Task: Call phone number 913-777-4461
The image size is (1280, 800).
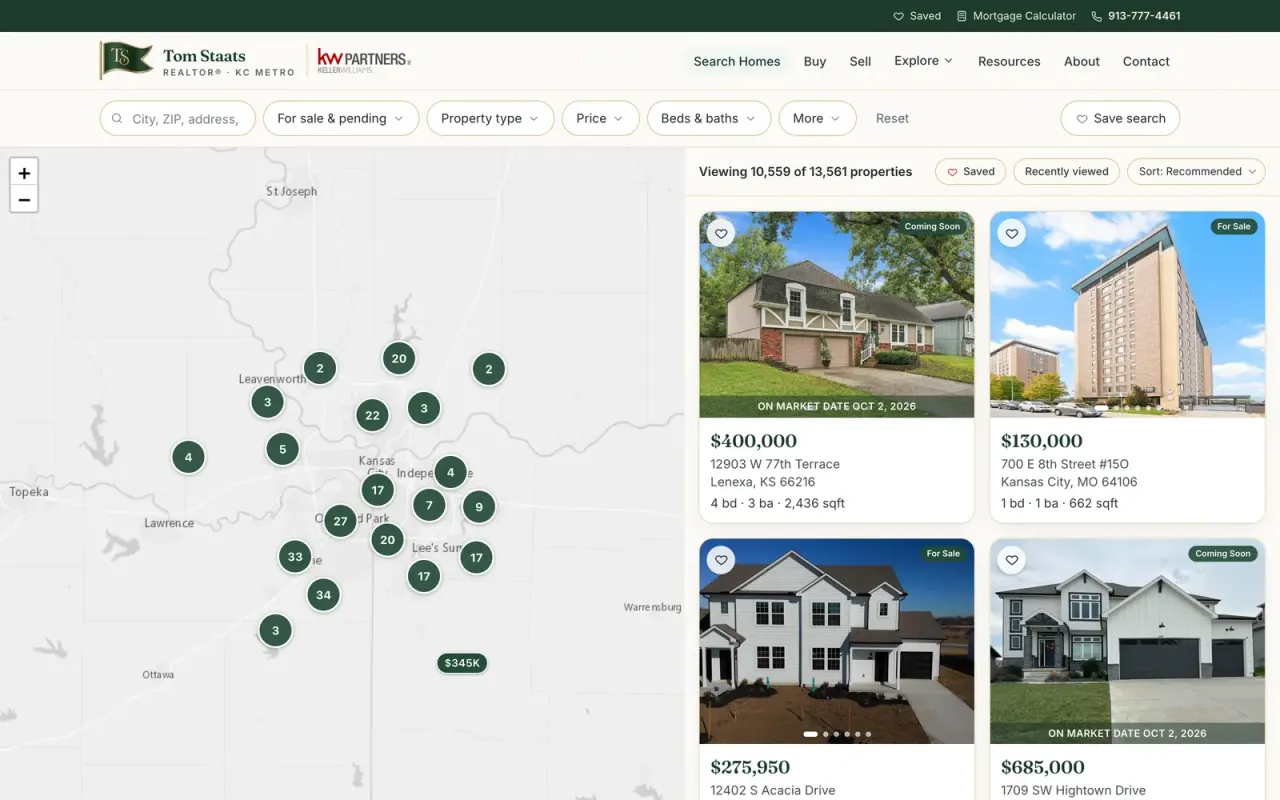Action: click(1135, 16)
